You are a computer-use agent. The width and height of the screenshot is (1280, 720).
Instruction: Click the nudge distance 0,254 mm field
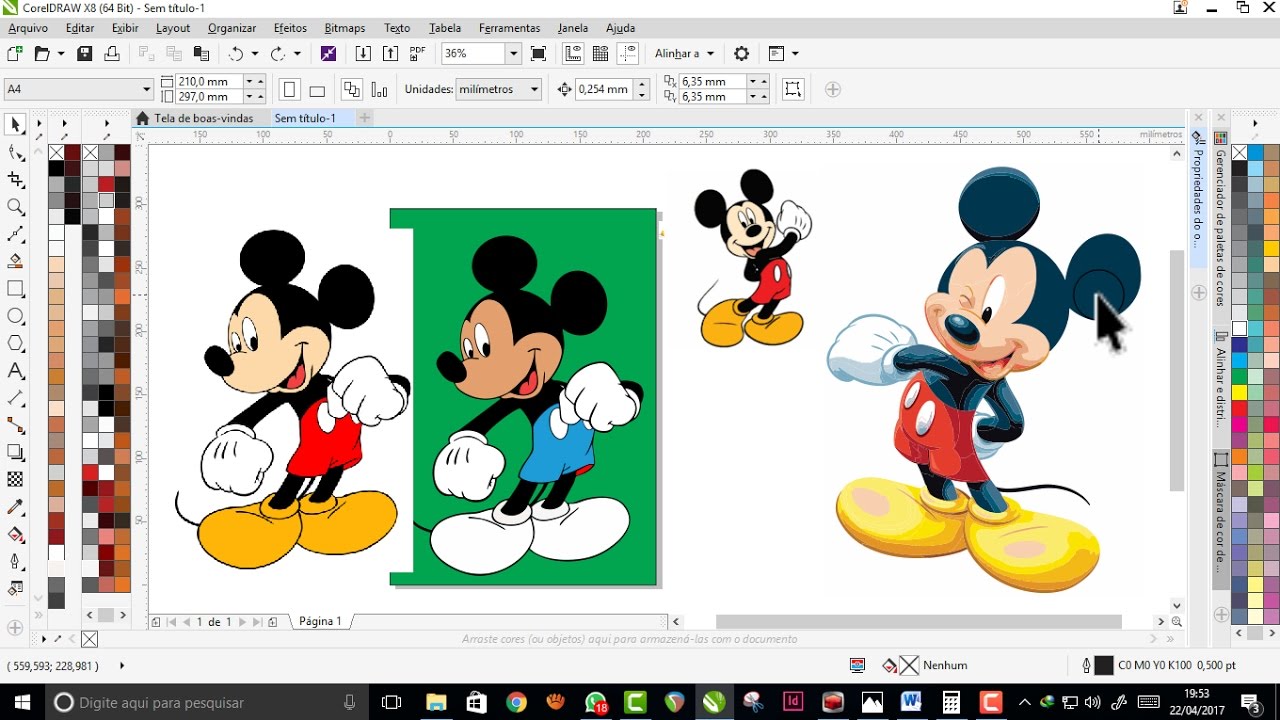pyautogui.click(x=604, y=89)
